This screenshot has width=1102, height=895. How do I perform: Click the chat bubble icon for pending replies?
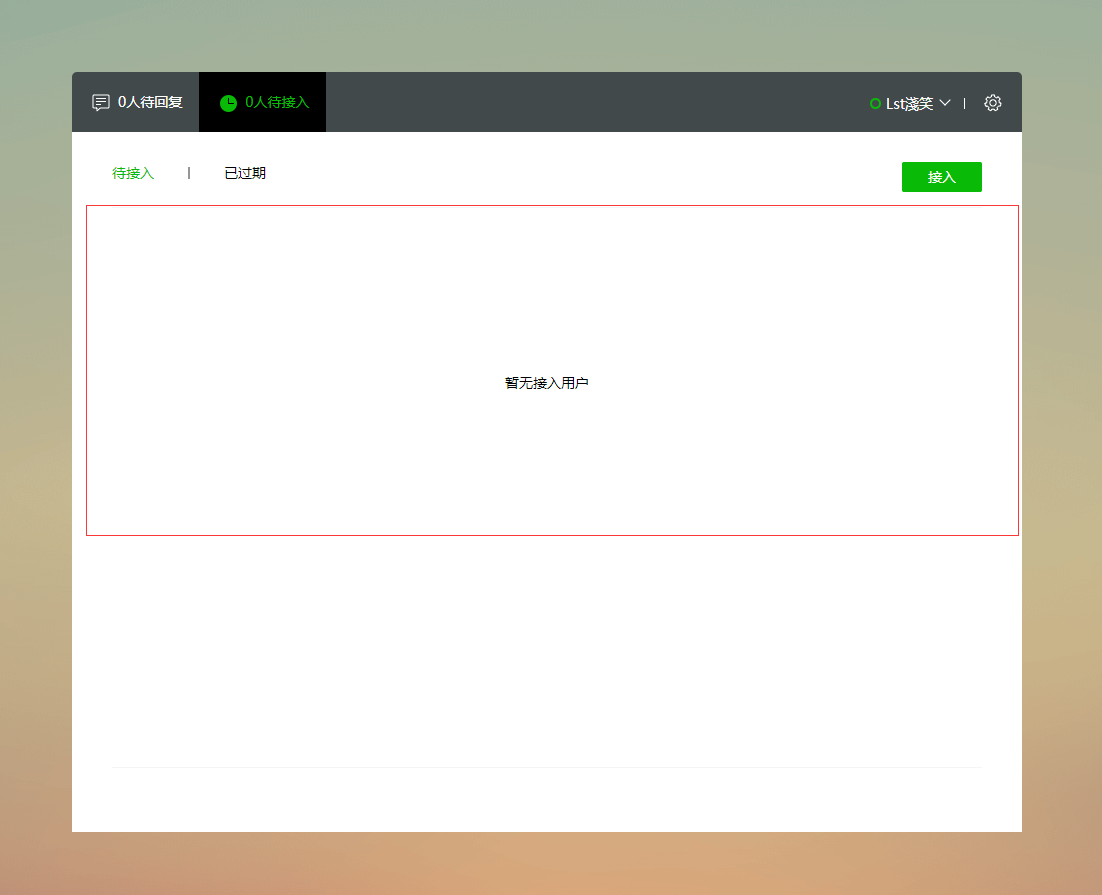(101, 102)
